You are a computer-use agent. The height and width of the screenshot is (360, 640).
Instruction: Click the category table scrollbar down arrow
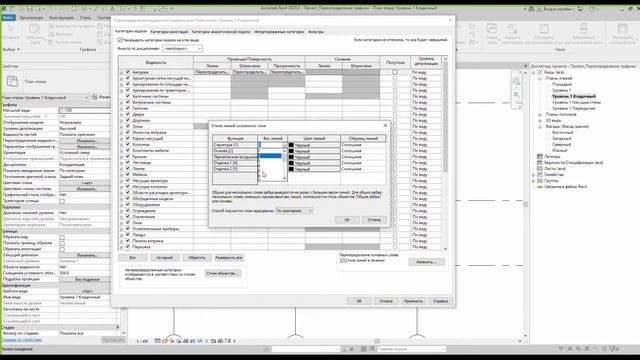coord(445,249)
